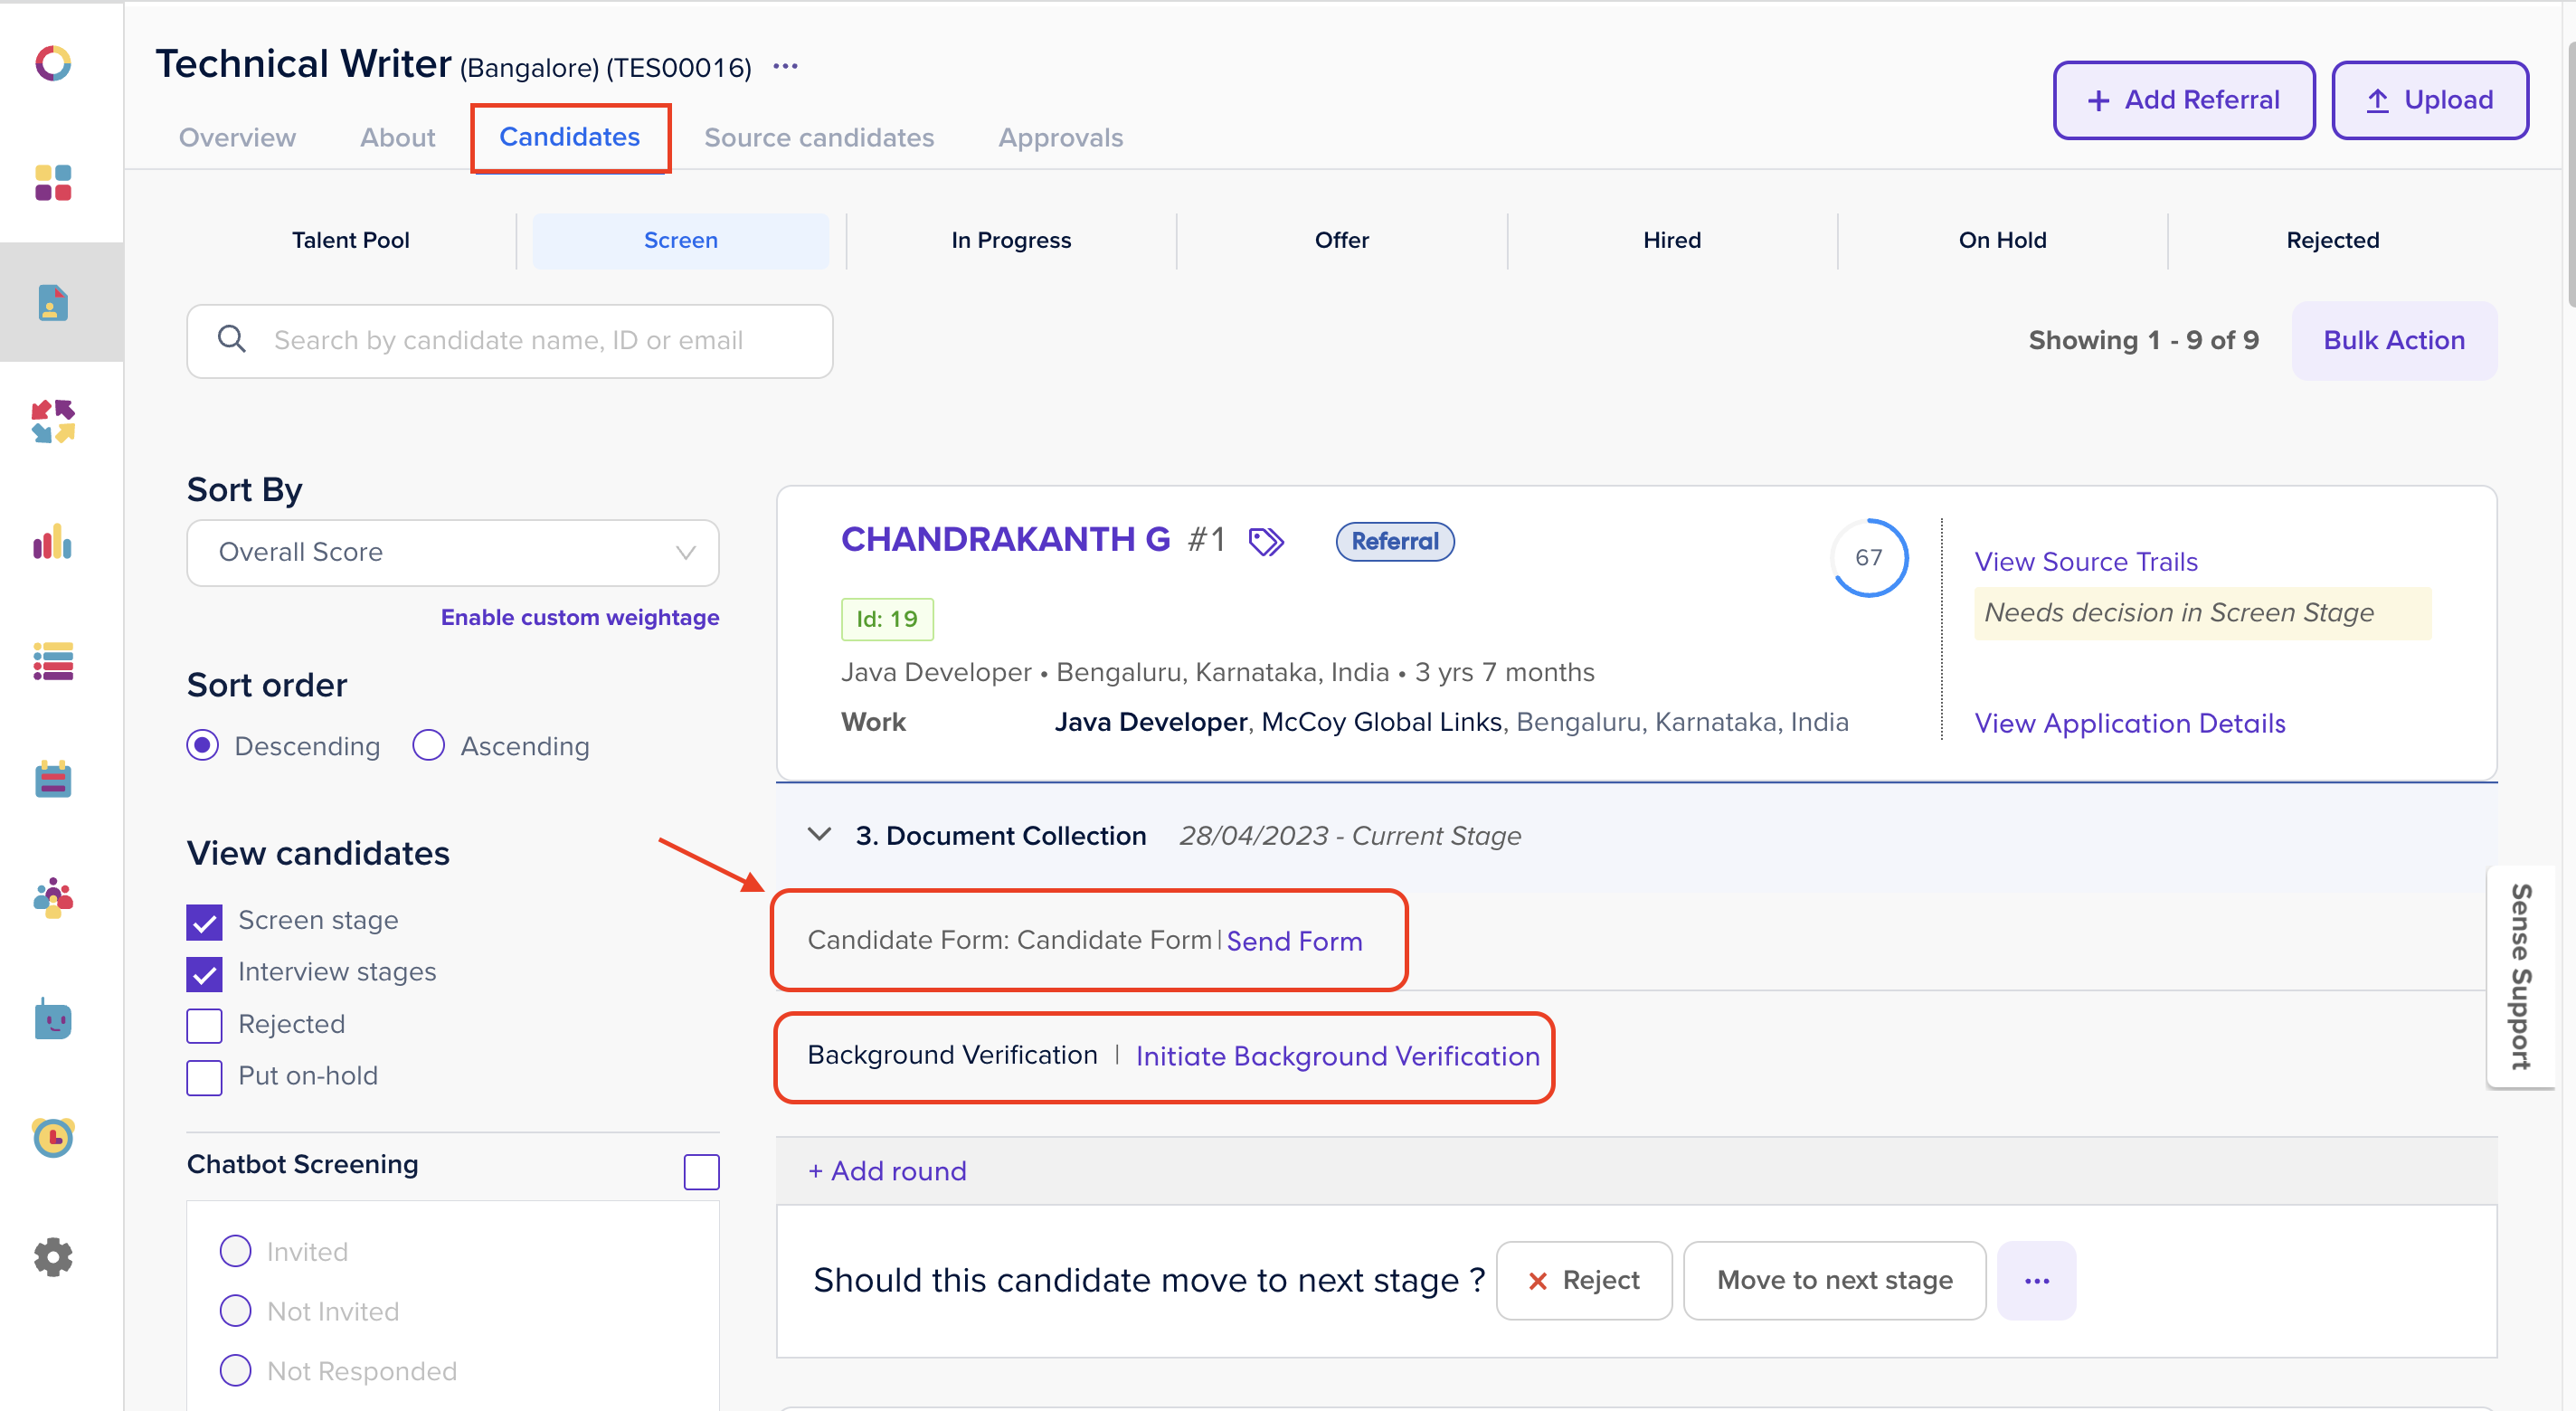Click the Add round link
This screenshot has height=1411, width=2576.
click(887, 1171)
